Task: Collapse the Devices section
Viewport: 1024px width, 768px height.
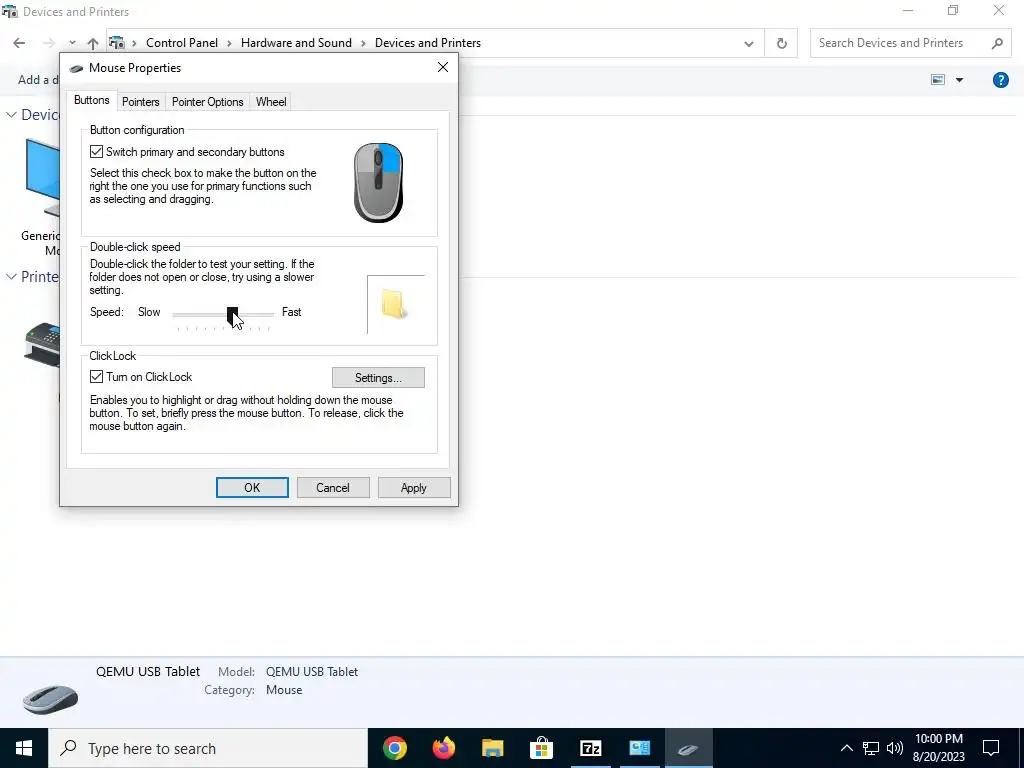Action: point(11,115)
